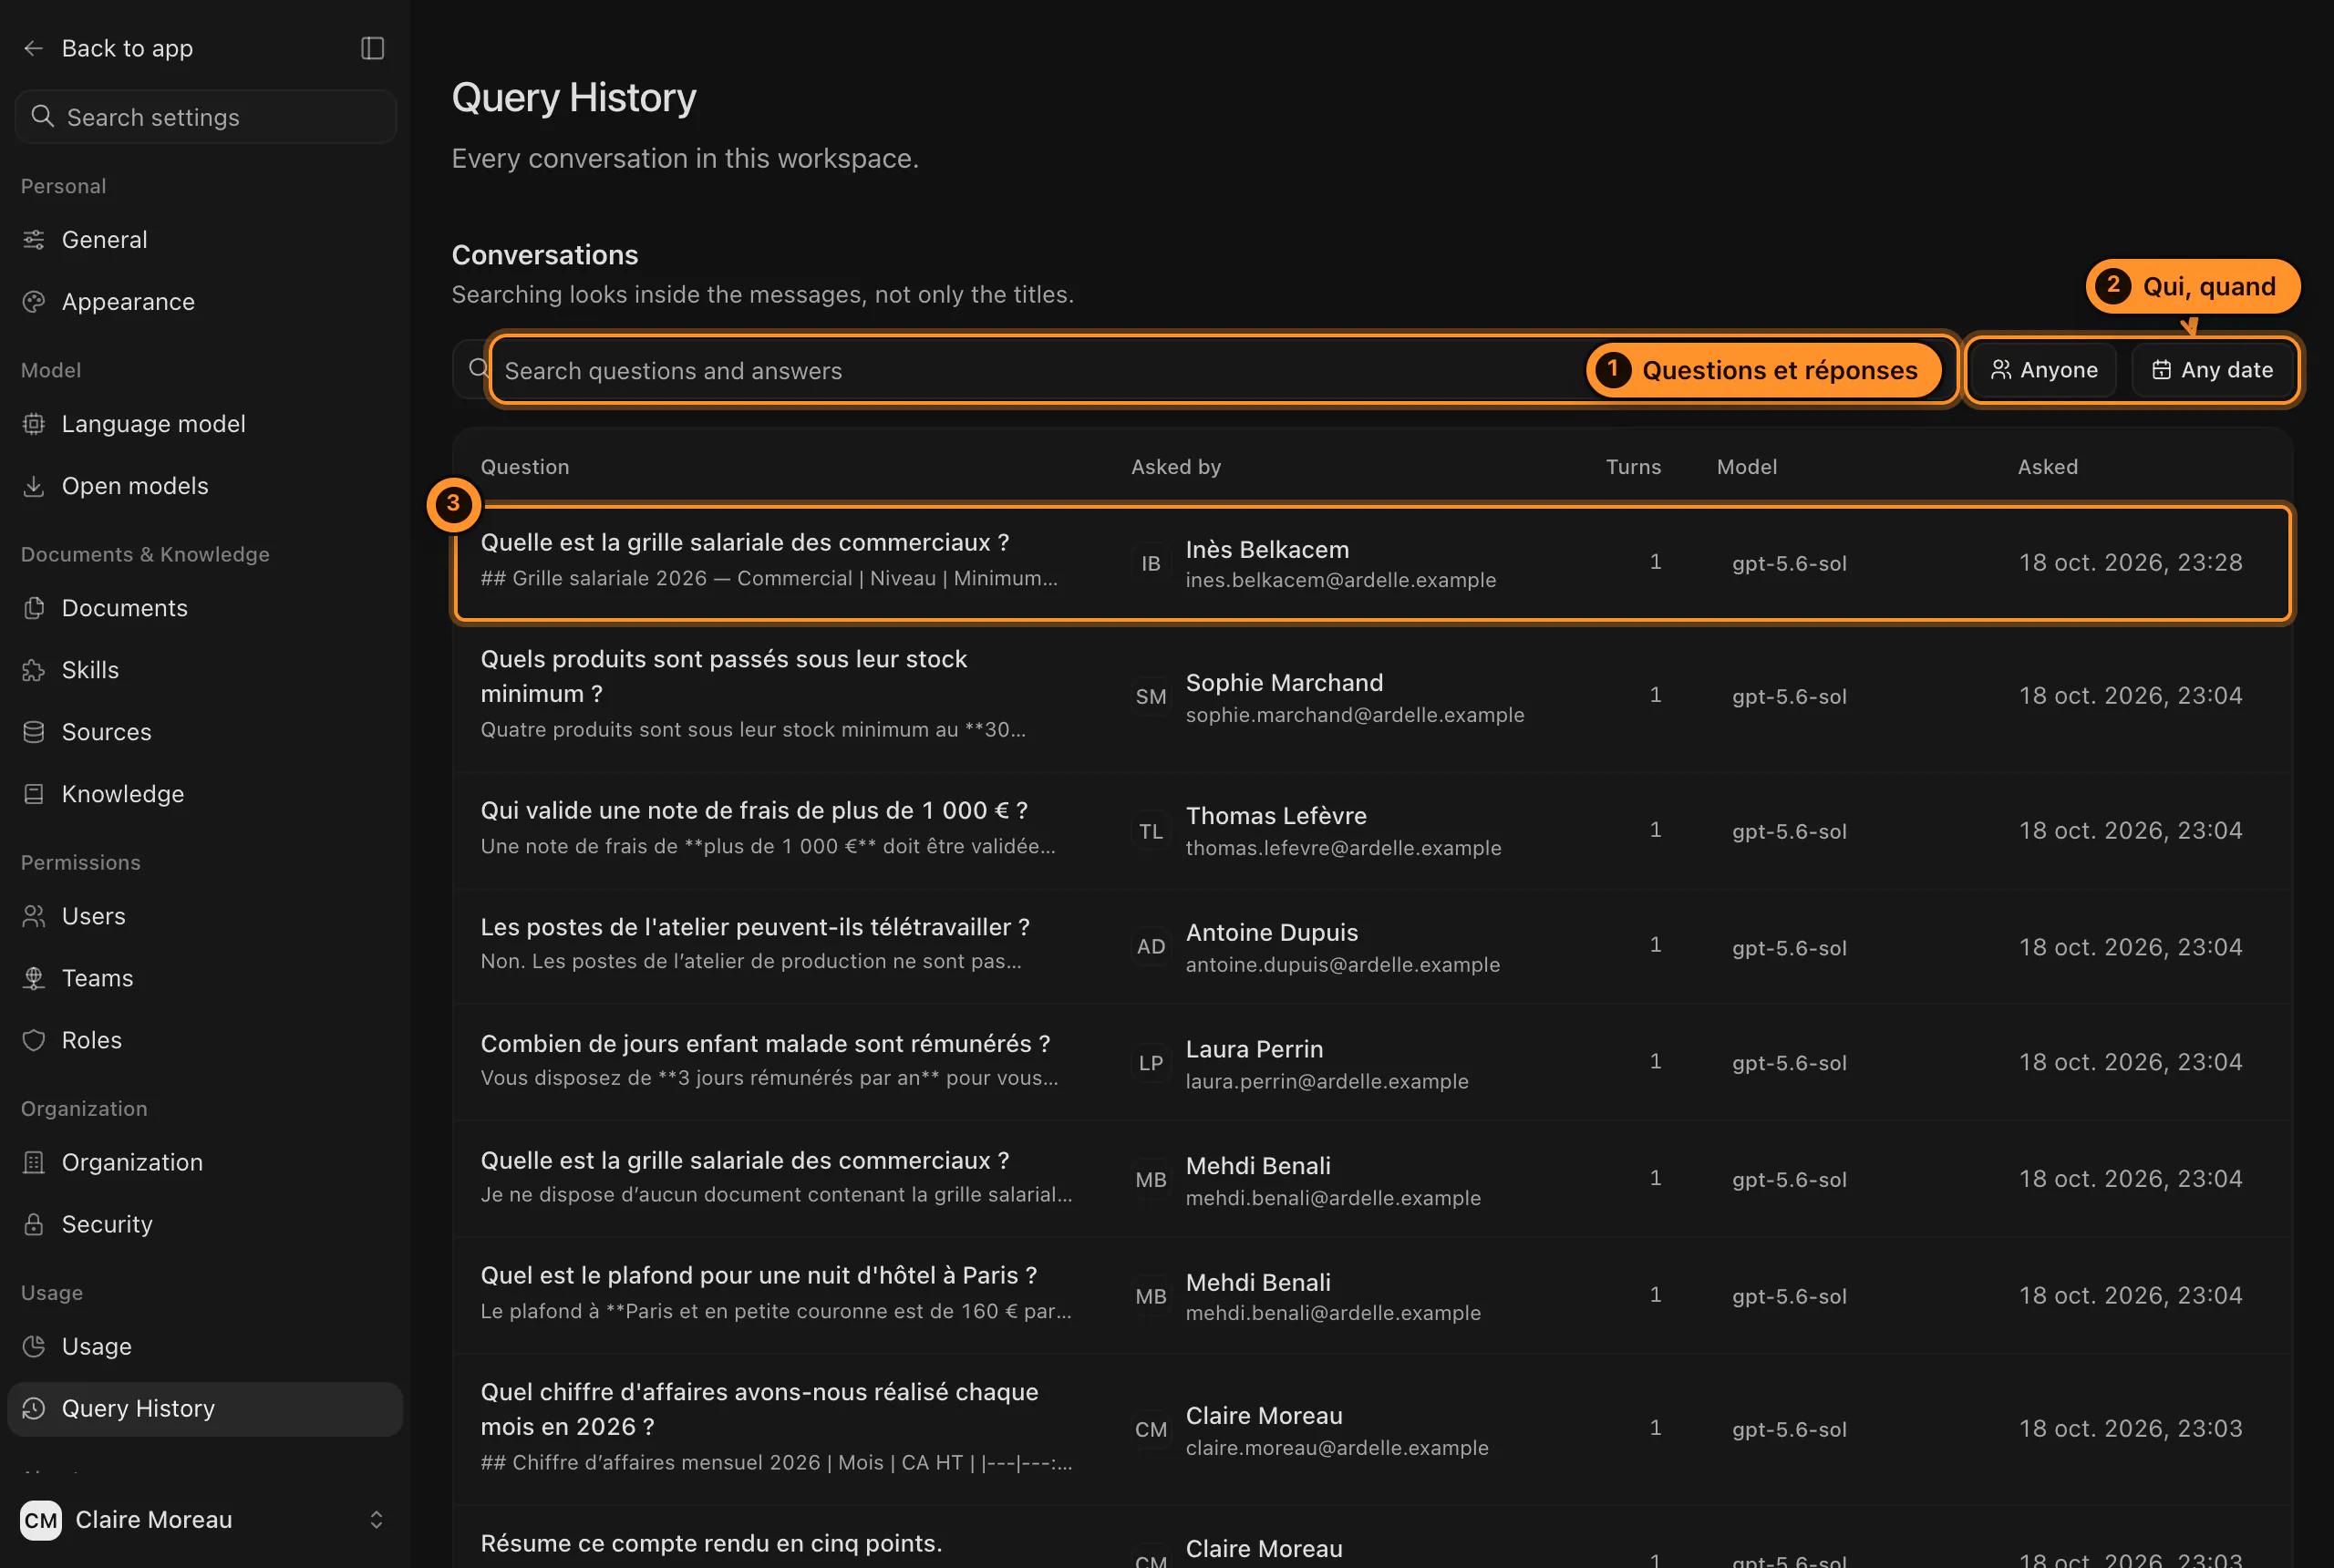Click the Query History clock icon
Screen dimensions: 2334x1568
[34, 1408]
